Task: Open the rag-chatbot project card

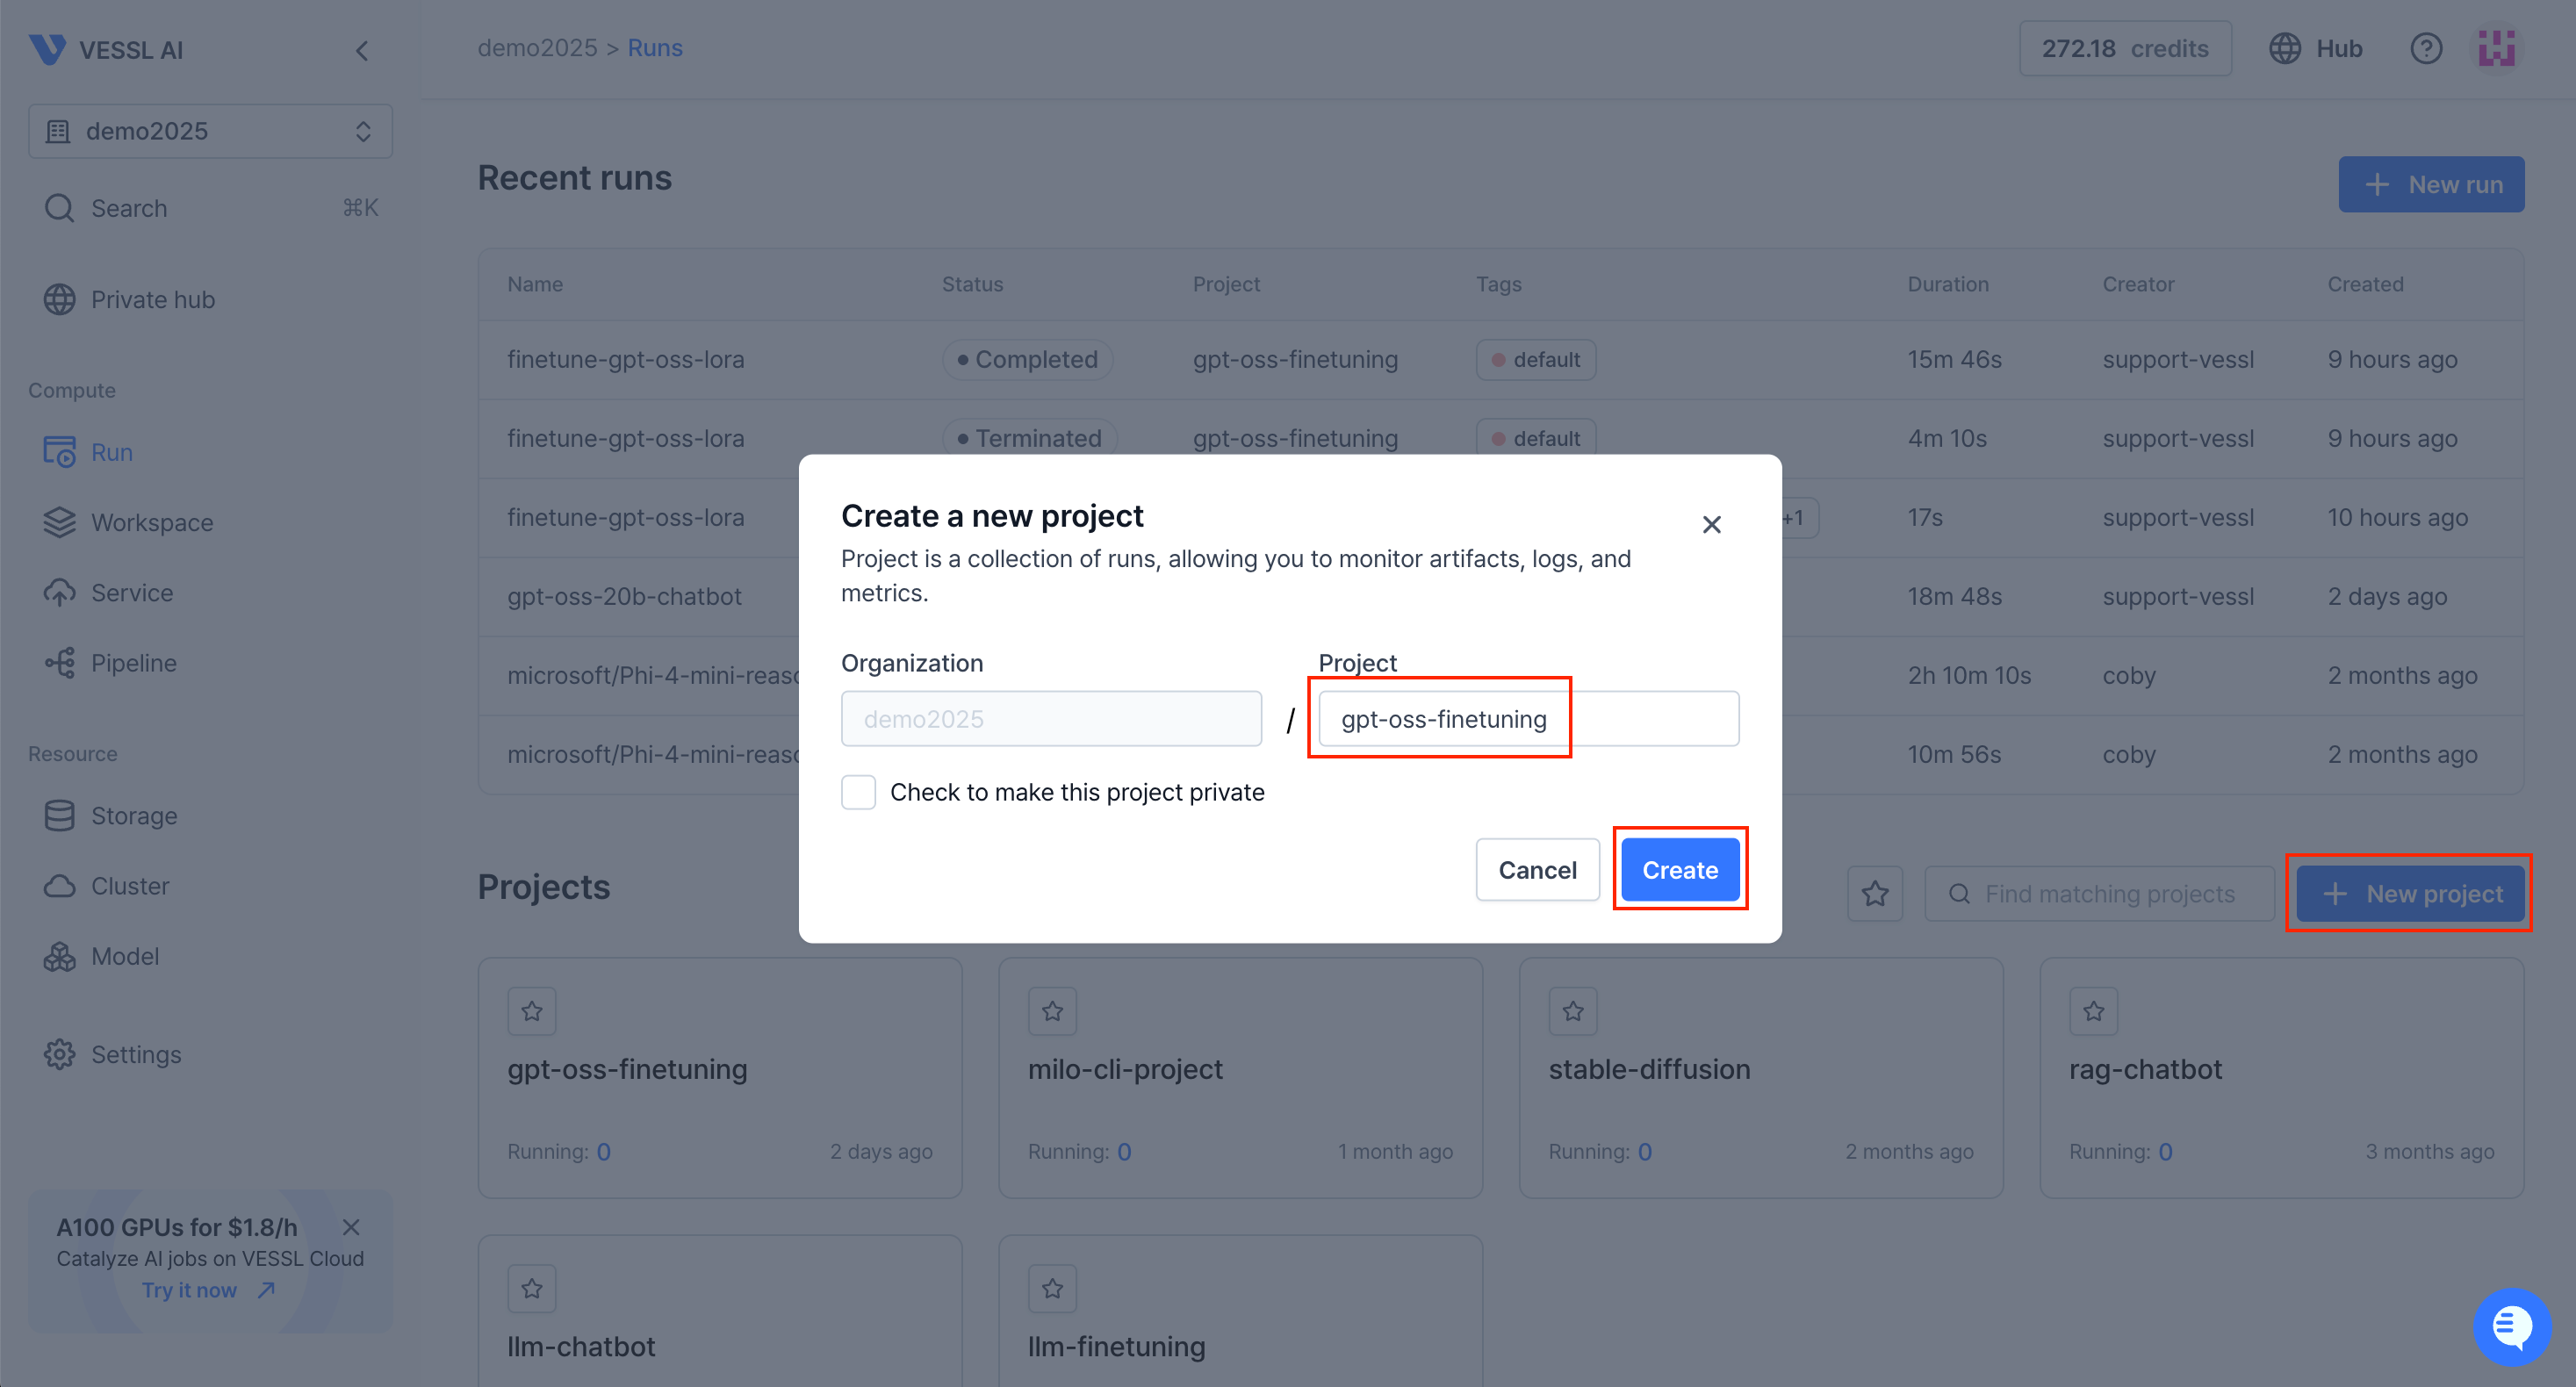Action: pyautogui.click(x=2282, y=1078)
